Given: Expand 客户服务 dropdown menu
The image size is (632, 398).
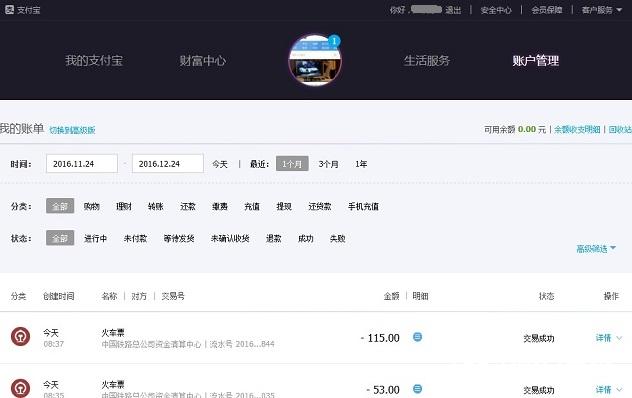Looking at the screenshot, I should (601, 10).
